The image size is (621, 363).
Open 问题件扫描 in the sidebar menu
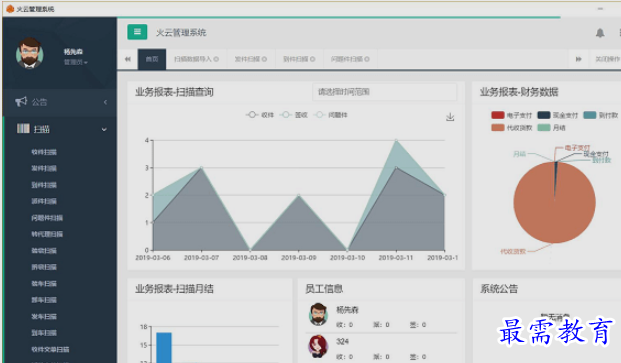coord(47,218)
